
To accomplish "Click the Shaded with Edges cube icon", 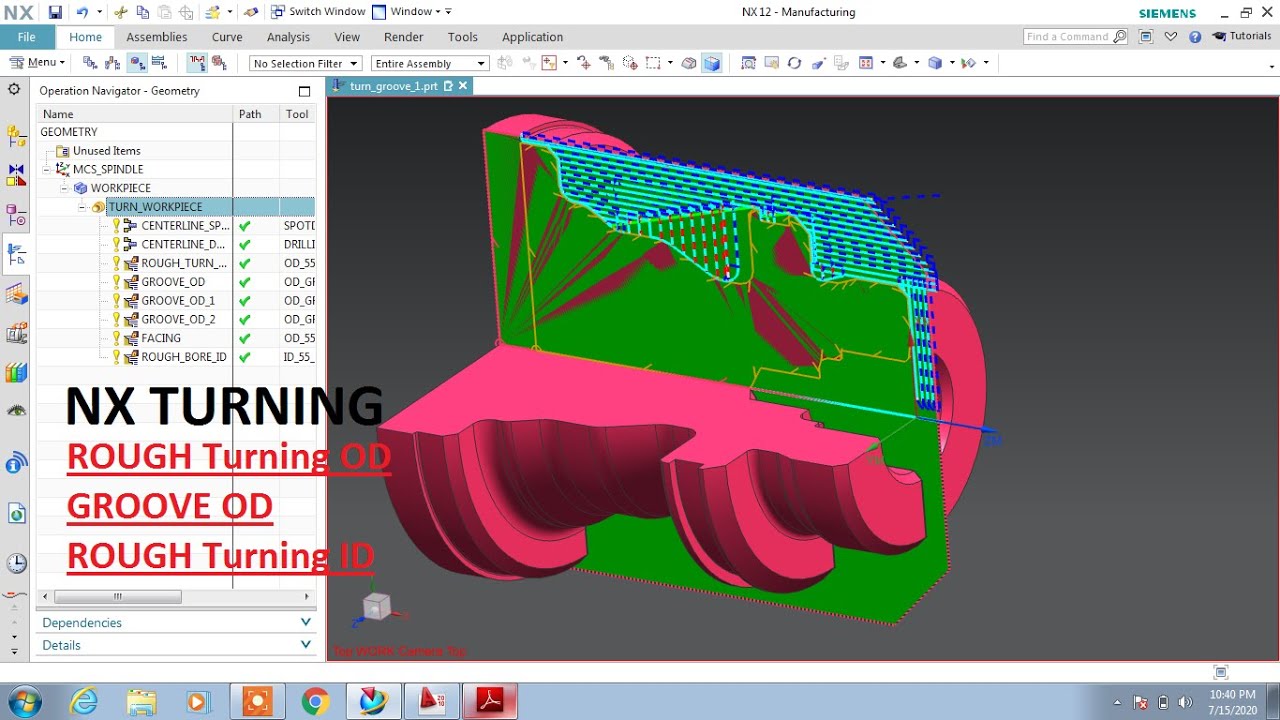I will pos(711,63).
